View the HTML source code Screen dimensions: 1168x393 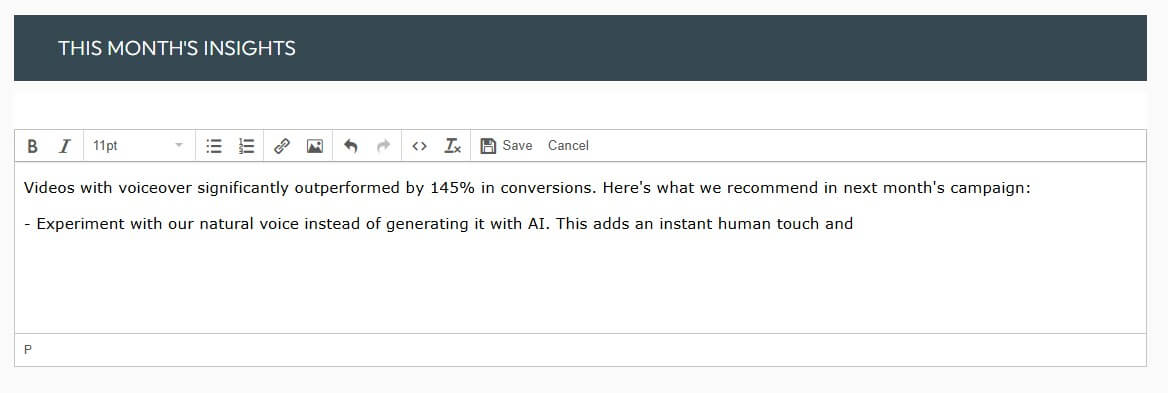[419, 146]
